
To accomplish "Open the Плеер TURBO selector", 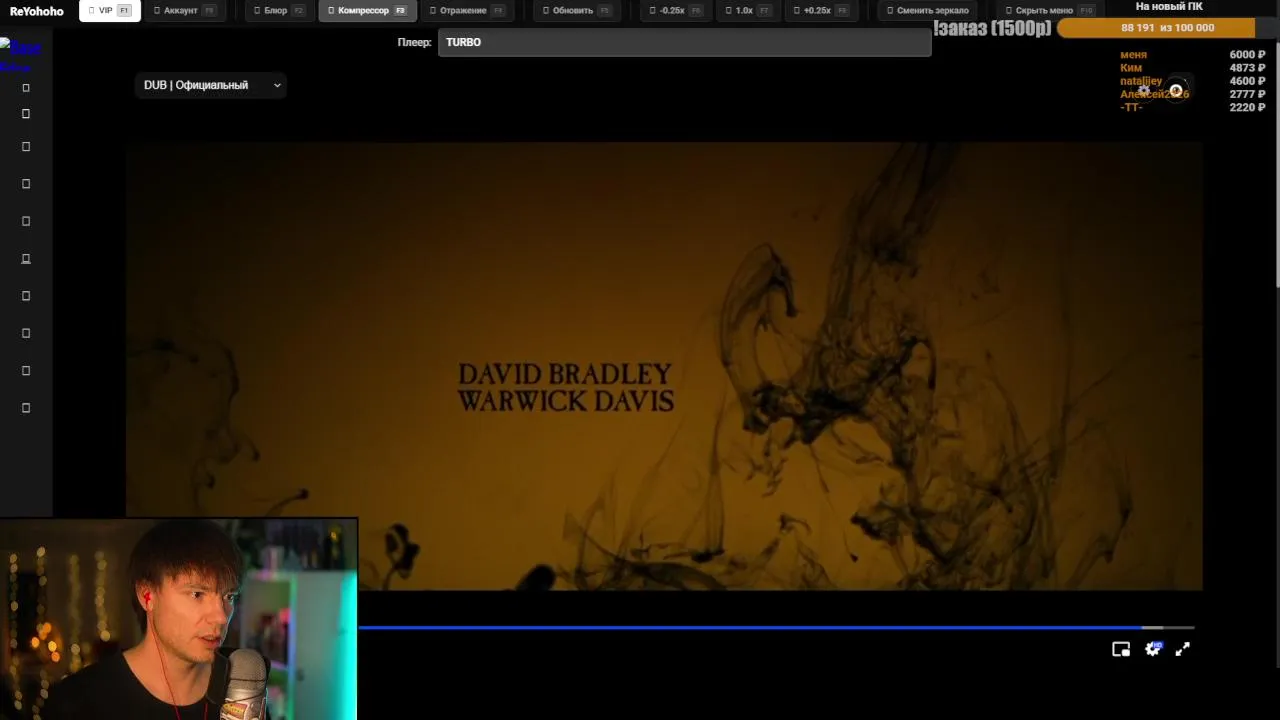I will [x=684, y=42].
